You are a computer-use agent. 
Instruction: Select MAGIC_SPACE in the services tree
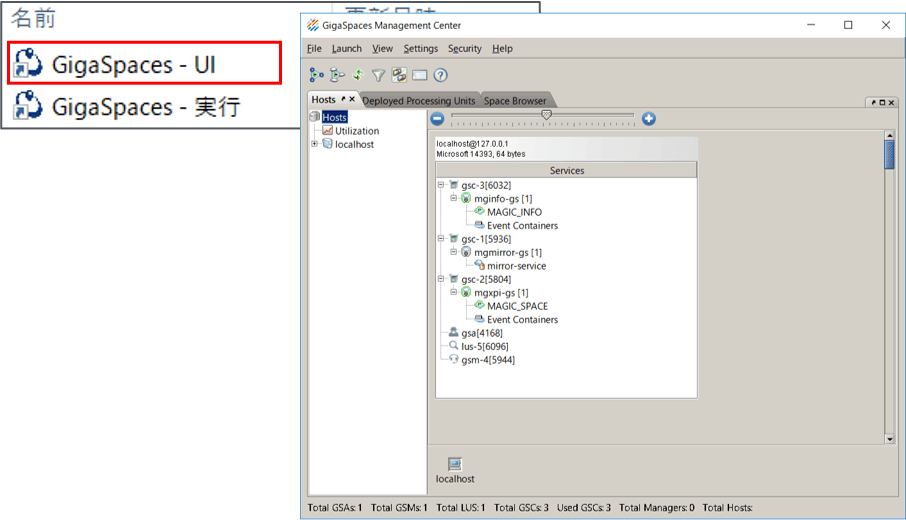[x=517, y=306]
